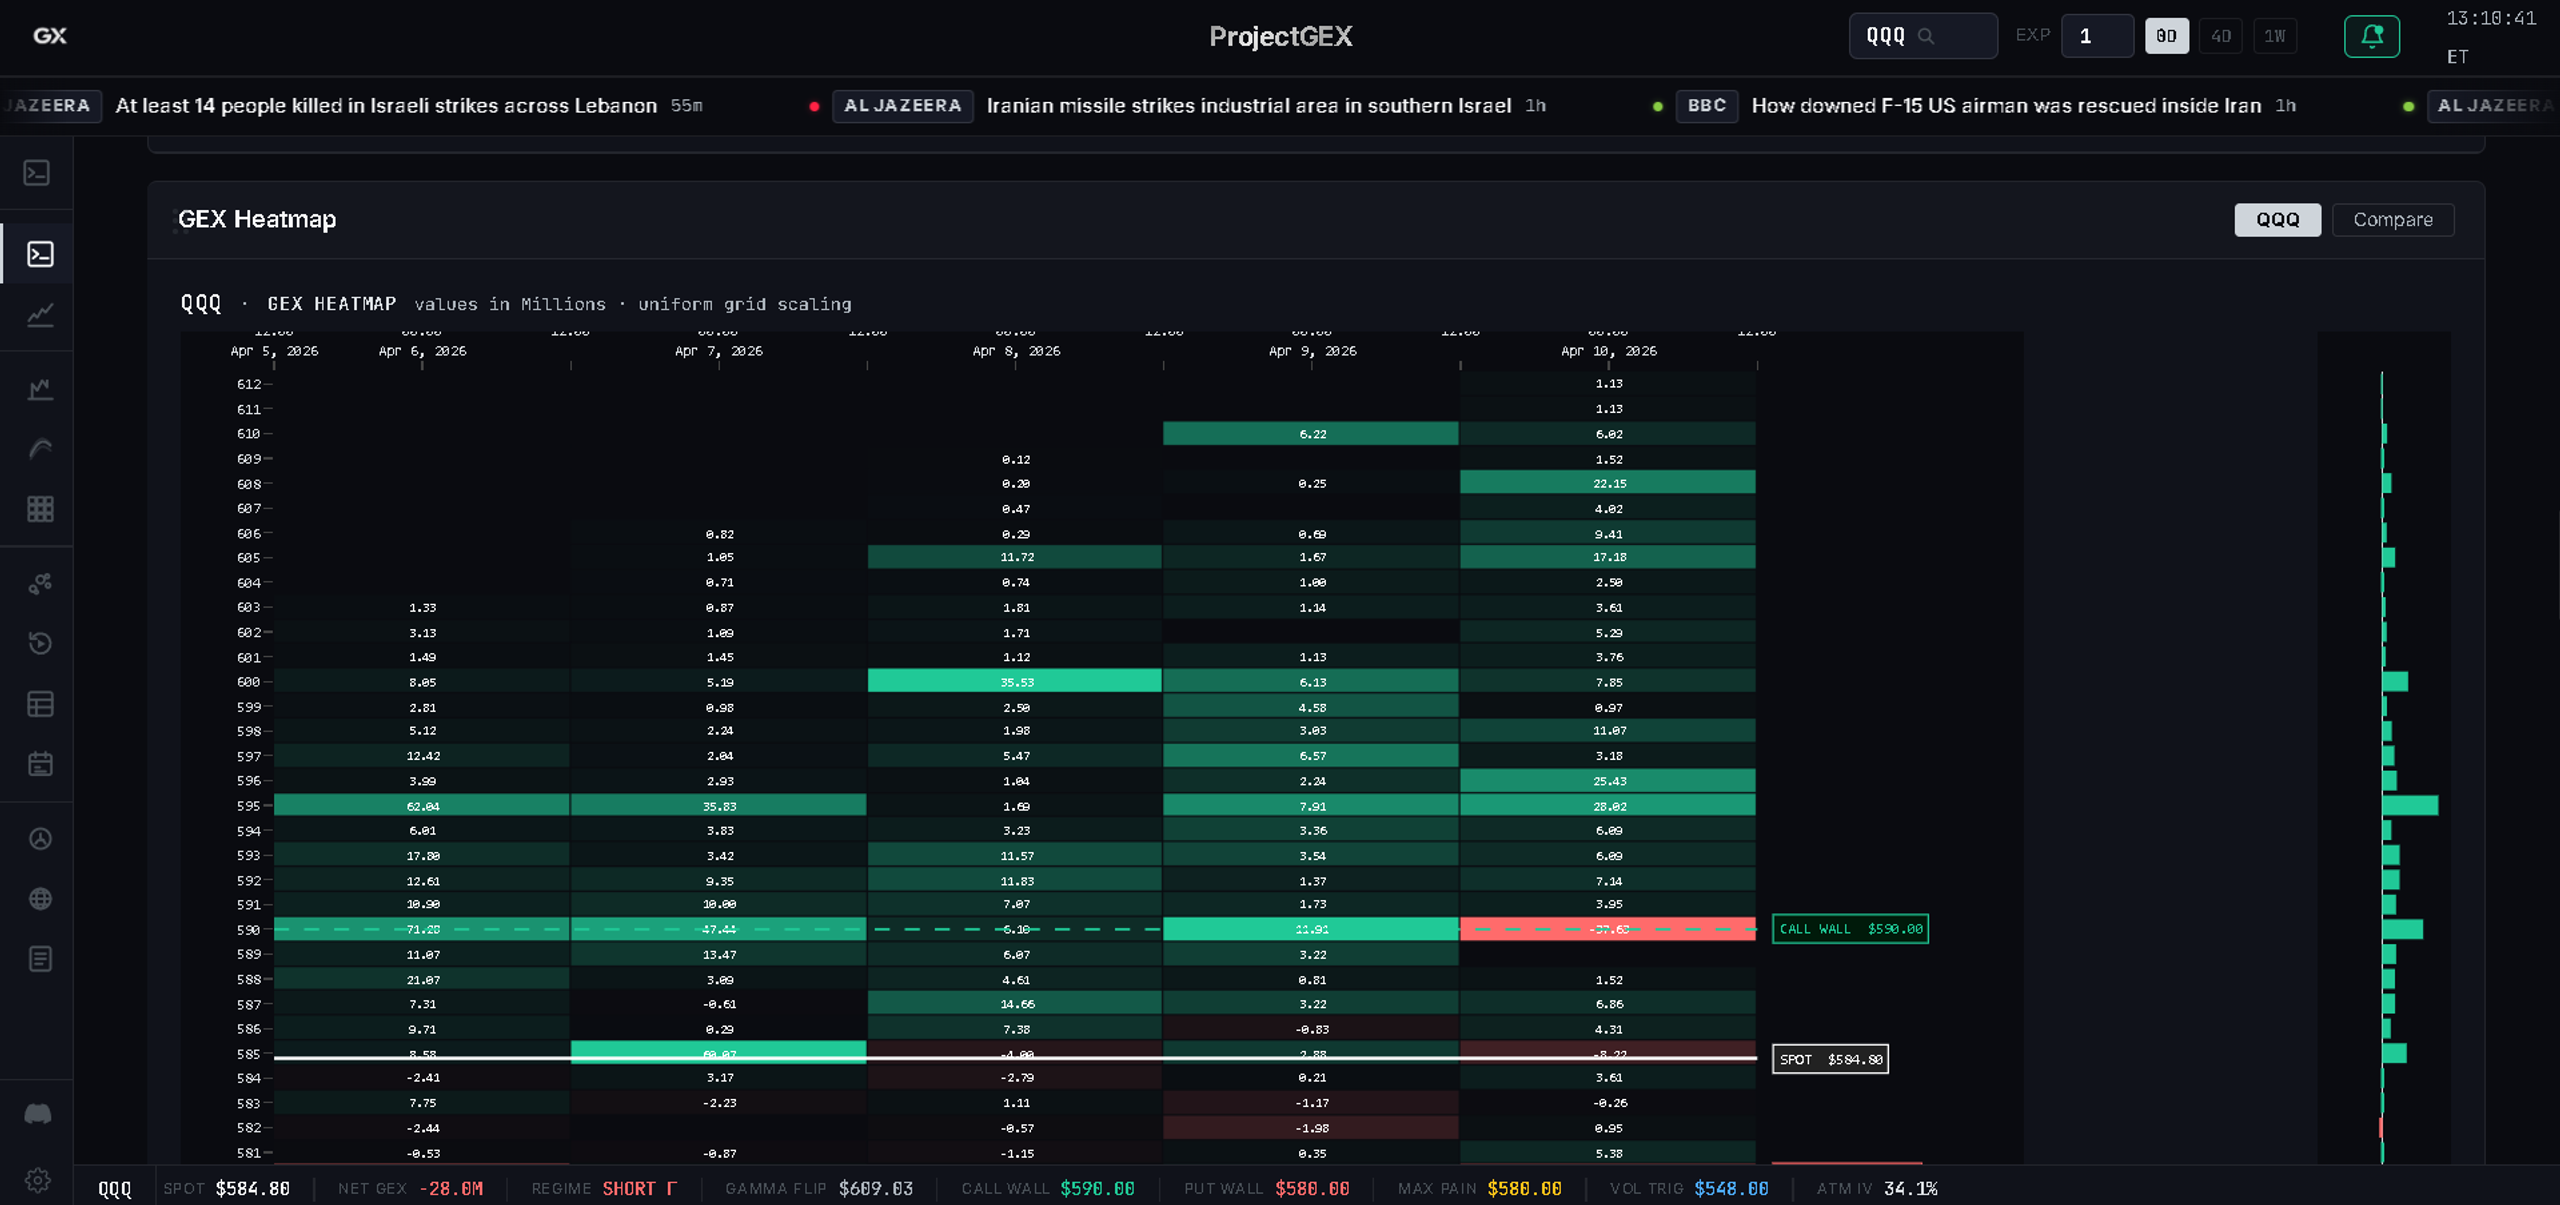Select the 0D expiry toggle
This screenshot has height=1205, width=2560.
click(x=2166, y=36)
